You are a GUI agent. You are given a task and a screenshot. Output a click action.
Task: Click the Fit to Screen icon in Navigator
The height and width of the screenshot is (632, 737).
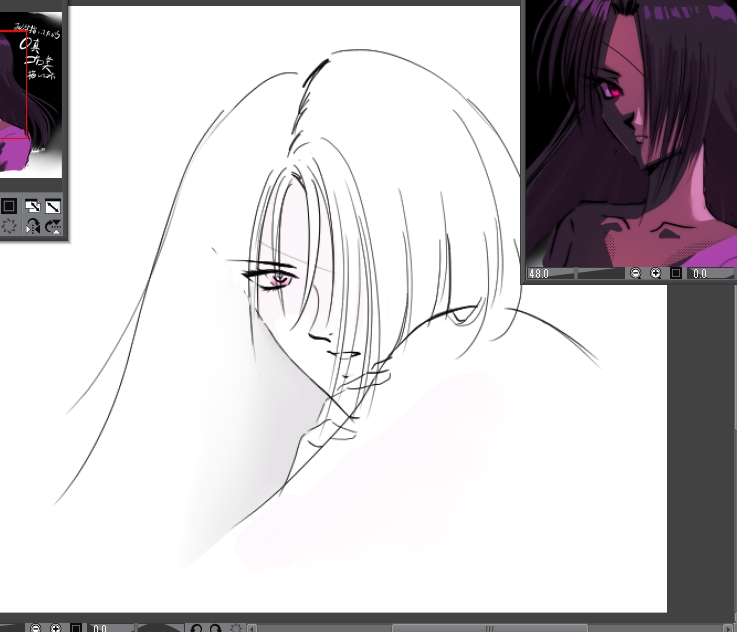[10, 206]
